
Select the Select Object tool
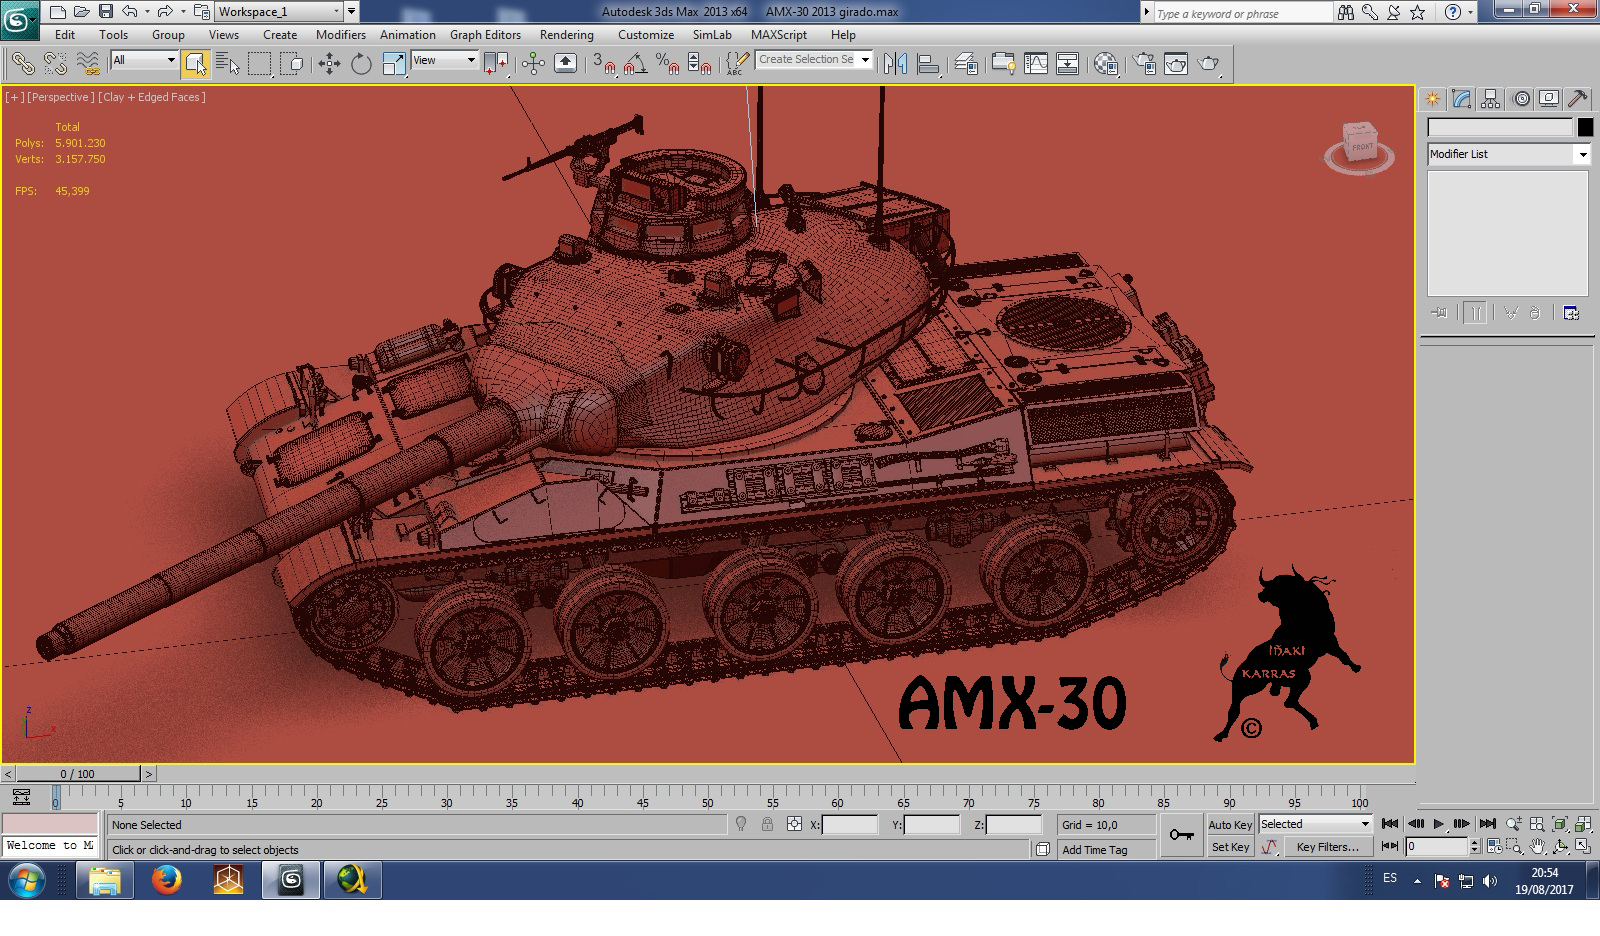coord(196,63)
